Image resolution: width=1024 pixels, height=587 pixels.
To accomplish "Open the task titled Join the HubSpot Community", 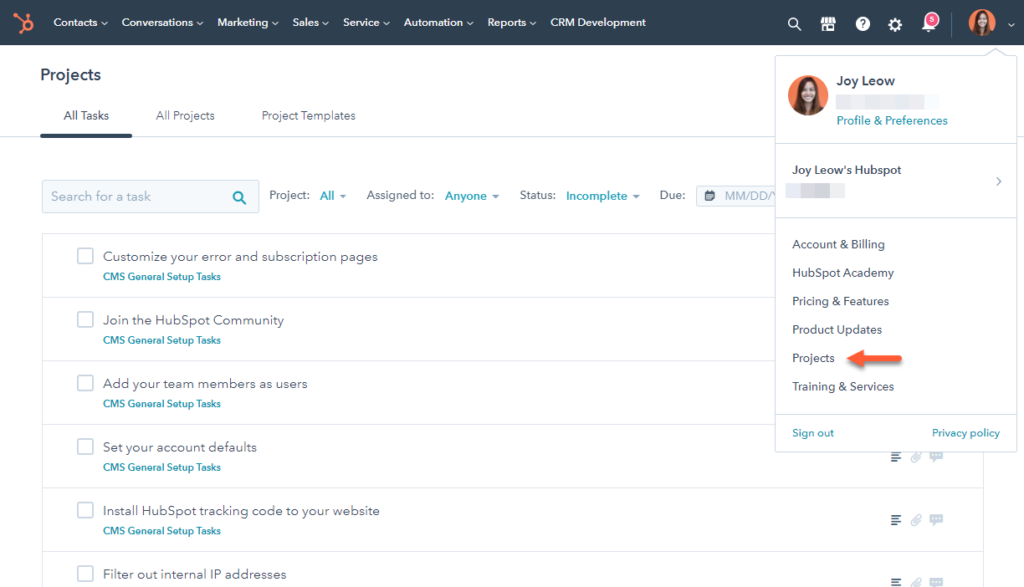I will point(193,320).
